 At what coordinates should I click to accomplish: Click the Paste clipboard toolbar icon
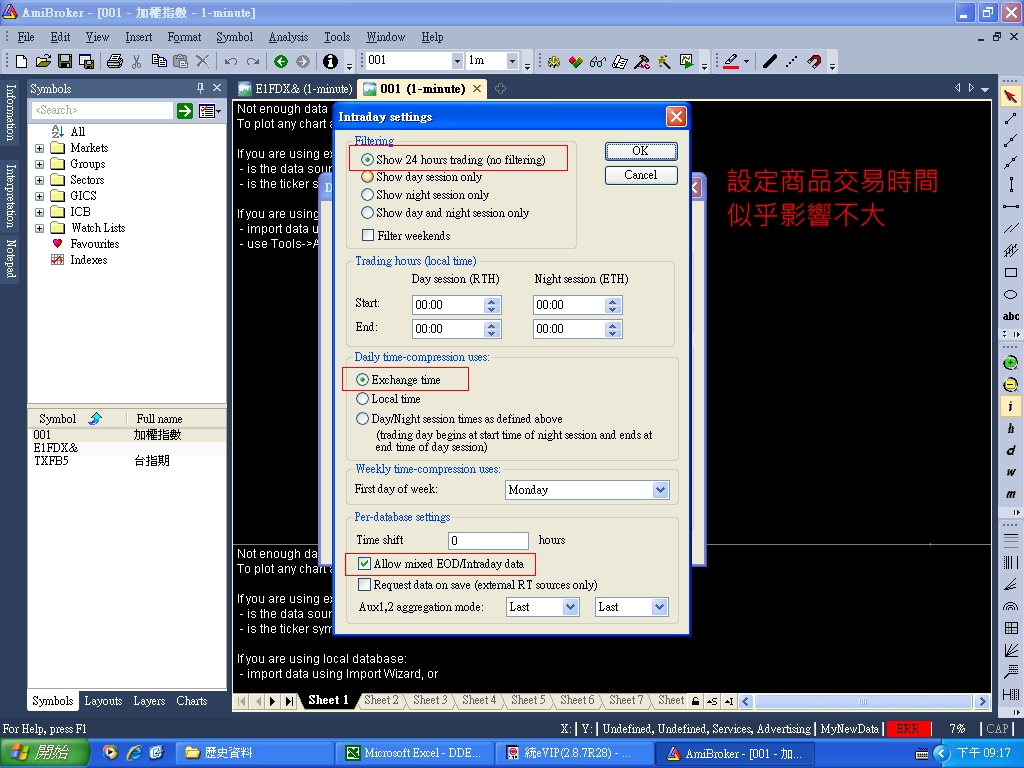[x=180, y=61]
